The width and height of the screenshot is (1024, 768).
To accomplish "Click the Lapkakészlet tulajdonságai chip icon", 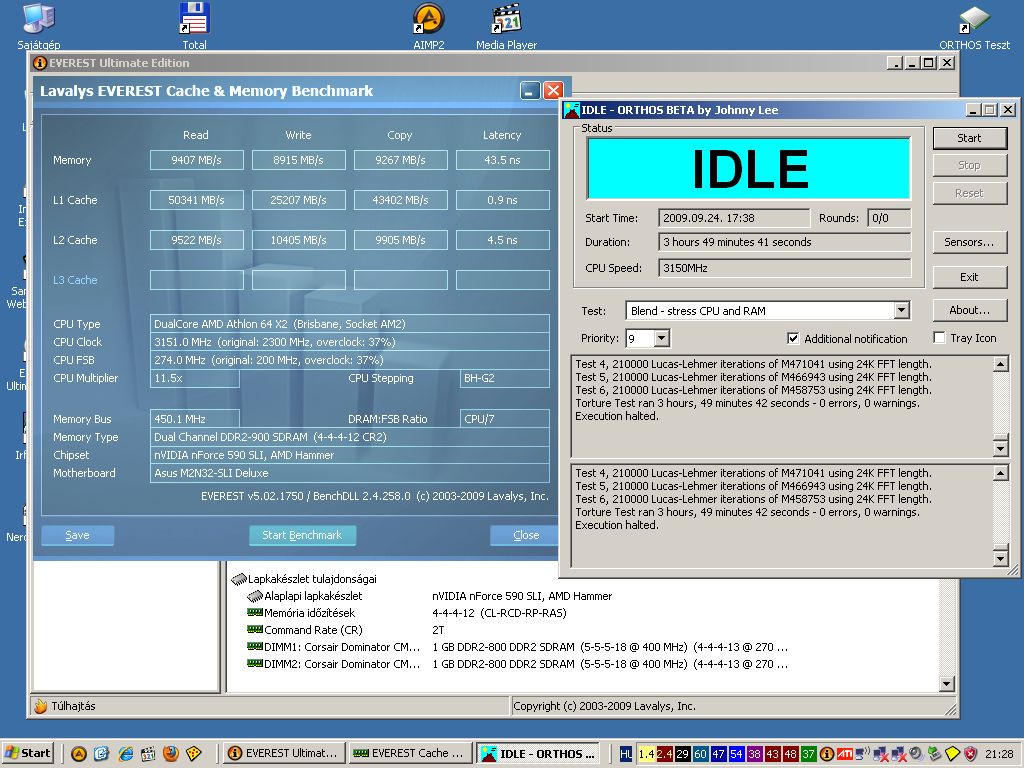I will (239, 579).
